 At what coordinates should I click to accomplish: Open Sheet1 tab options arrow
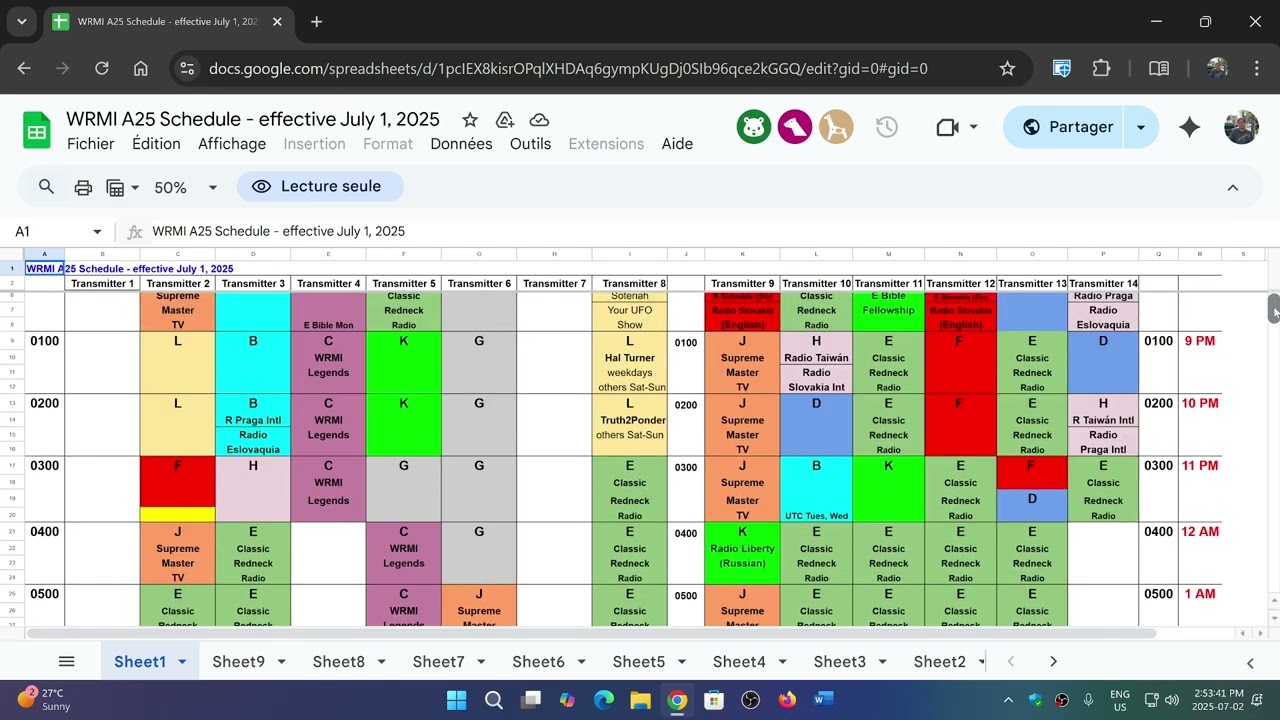coord(182,661)
